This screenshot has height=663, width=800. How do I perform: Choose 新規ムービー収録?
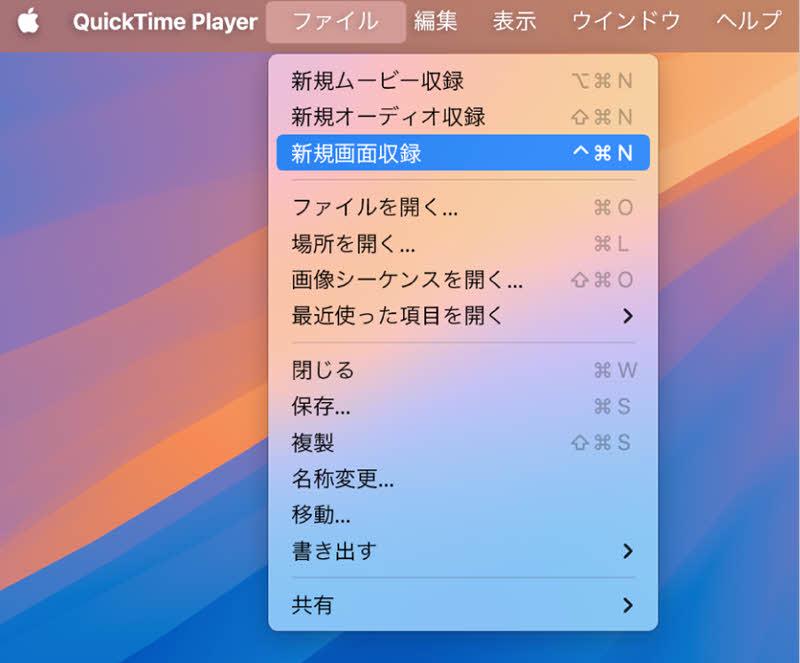pos(463,81)
